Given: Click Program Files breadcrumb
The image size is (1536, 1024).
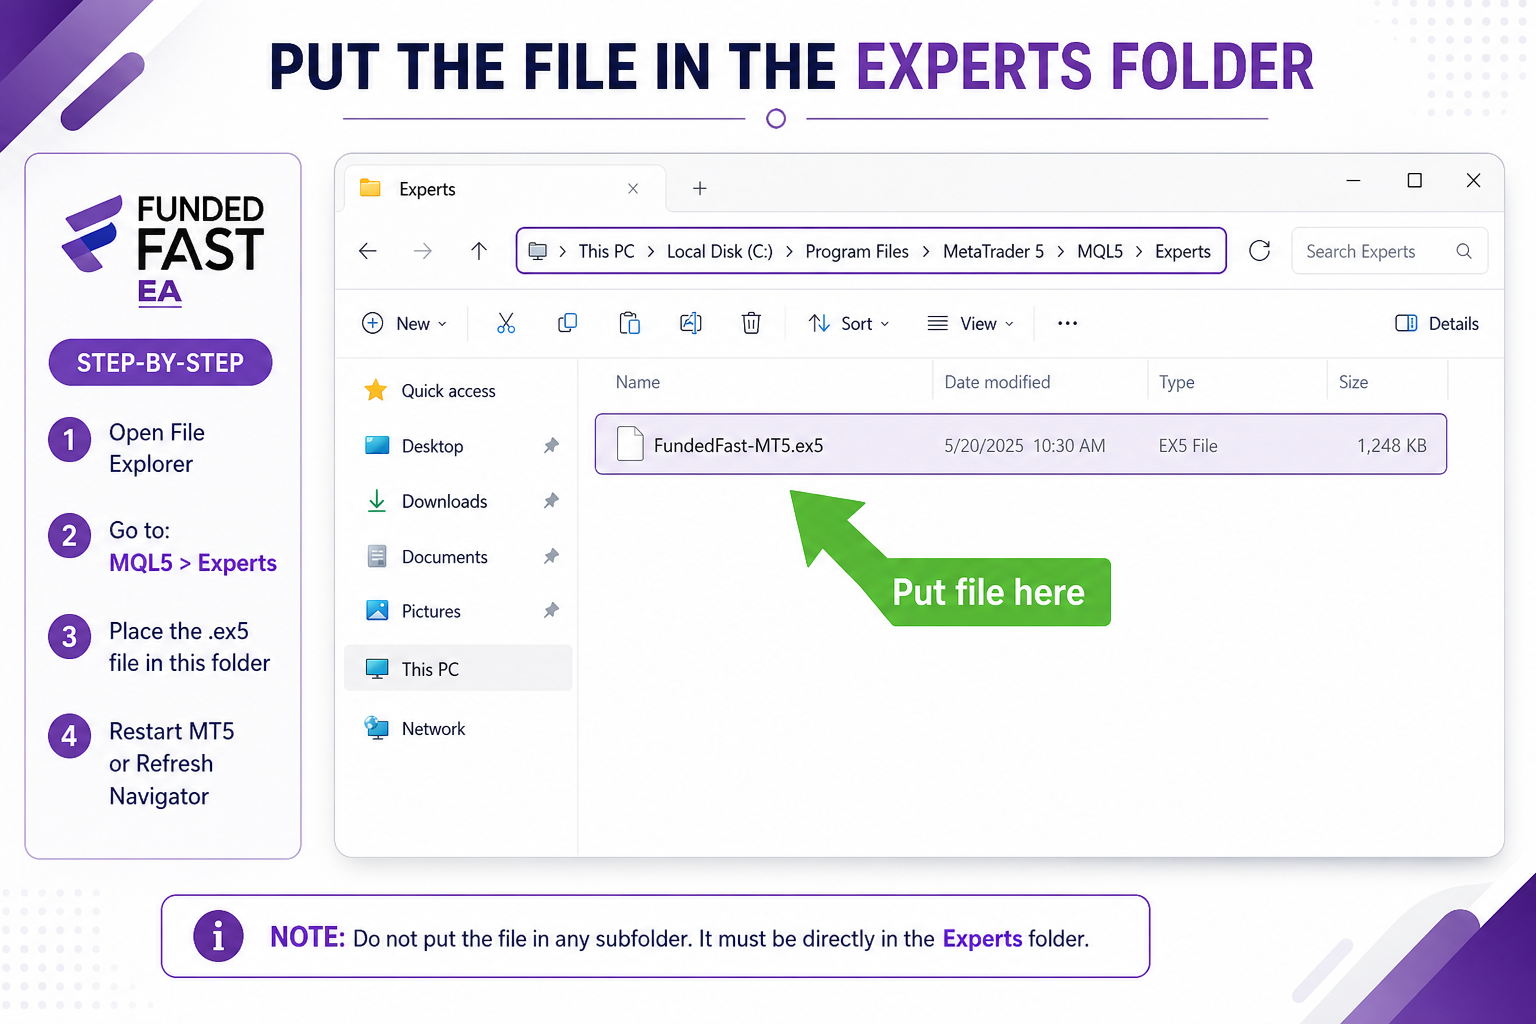Looking at the screenshot, I should pyautogui.click(x=857, y=252).
